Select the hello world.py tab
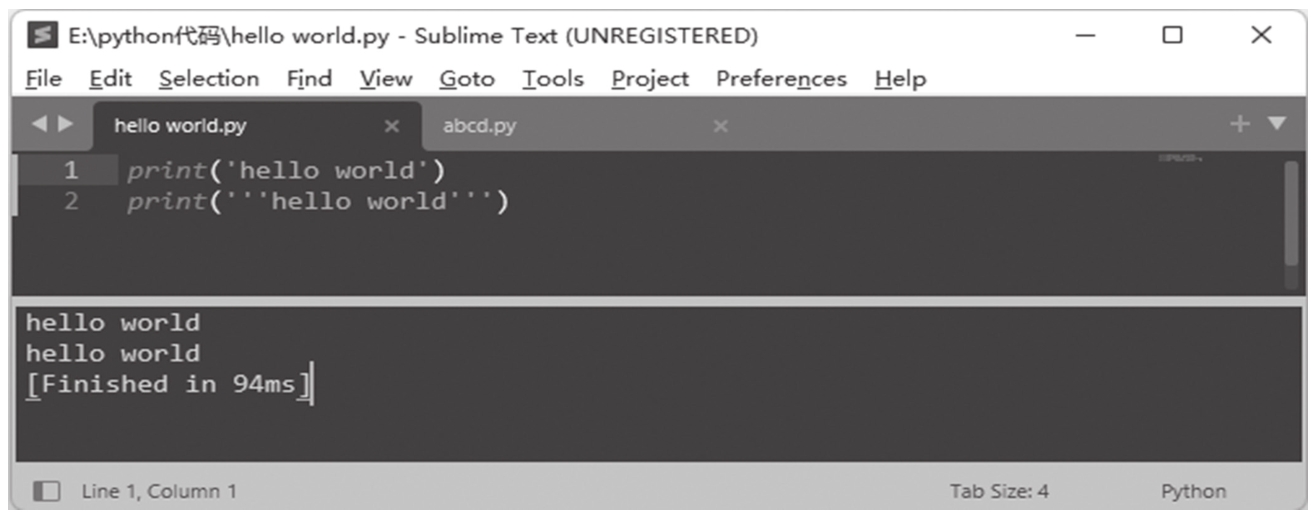Screen dimensions: 1311x513 180,127
